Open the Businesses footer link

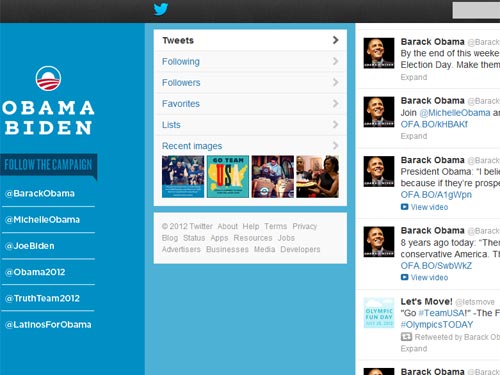[x=227, y=249]
